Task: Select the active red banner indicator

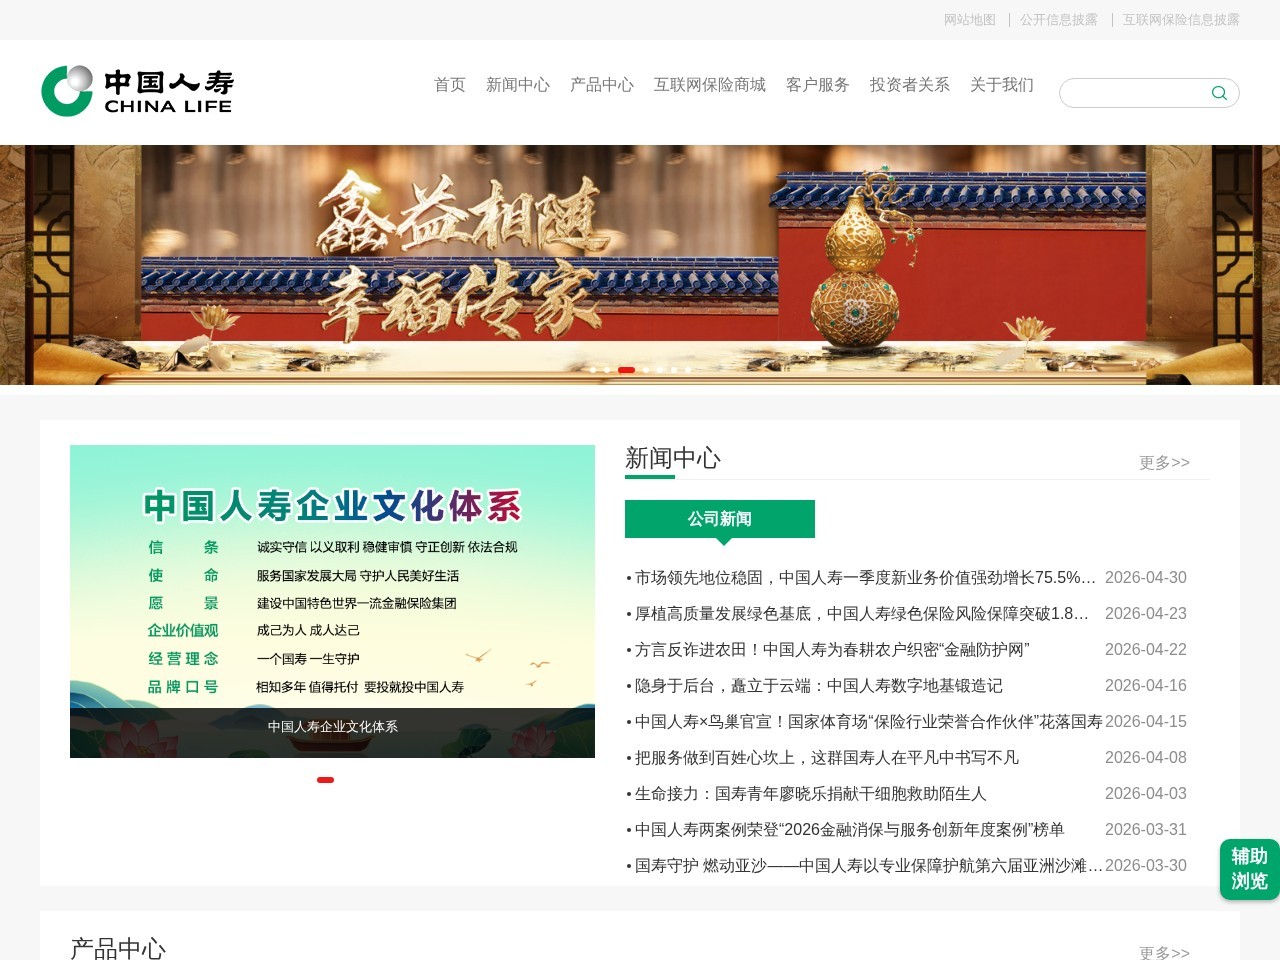Action: tap(626, 370)
